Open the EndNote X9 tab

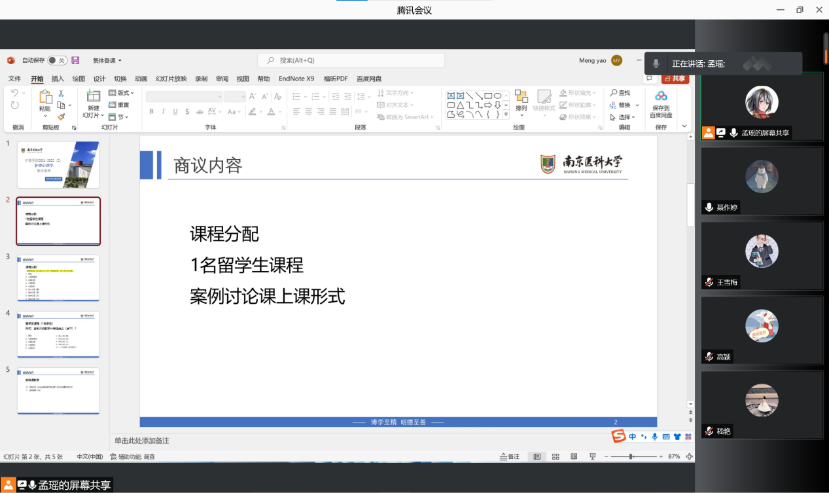tap(296, 78)
